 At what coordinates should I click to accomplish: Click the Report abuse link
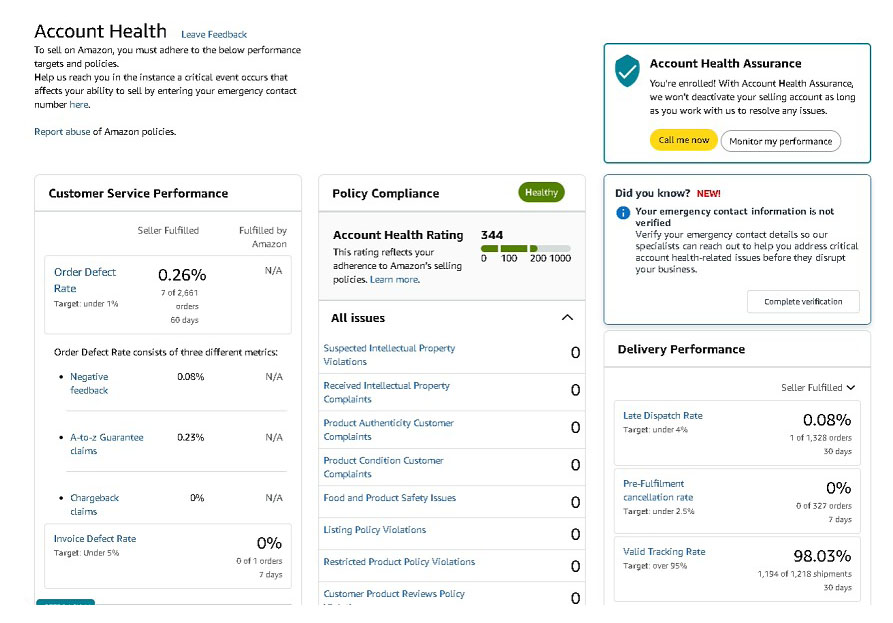[62, 132]
